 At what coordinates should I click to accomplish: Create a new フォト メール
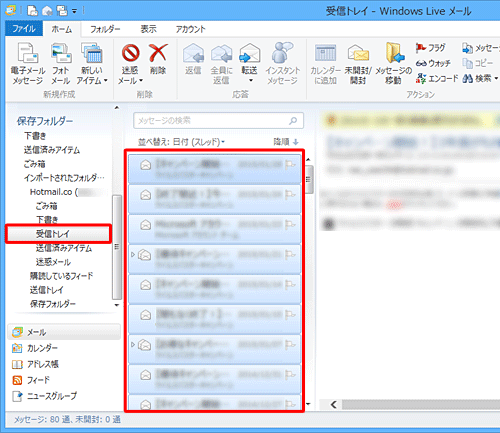[x=61, y=64]
